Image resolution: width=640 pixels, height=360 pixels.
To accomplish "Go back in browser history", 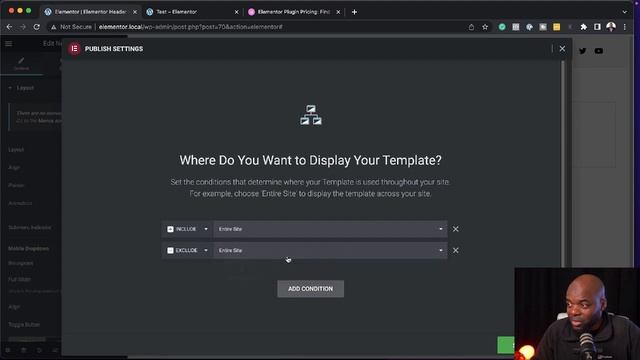I will click(x=9, y=27).
